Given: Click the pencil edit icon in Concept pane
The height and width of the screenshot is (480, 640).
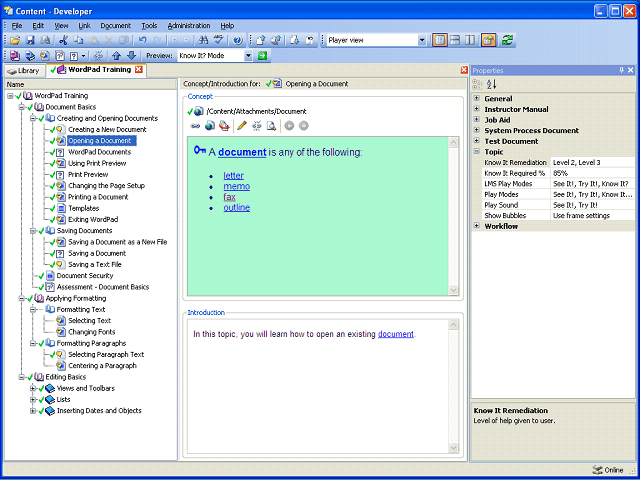Looking at the screenshot, I should point(242,126).
